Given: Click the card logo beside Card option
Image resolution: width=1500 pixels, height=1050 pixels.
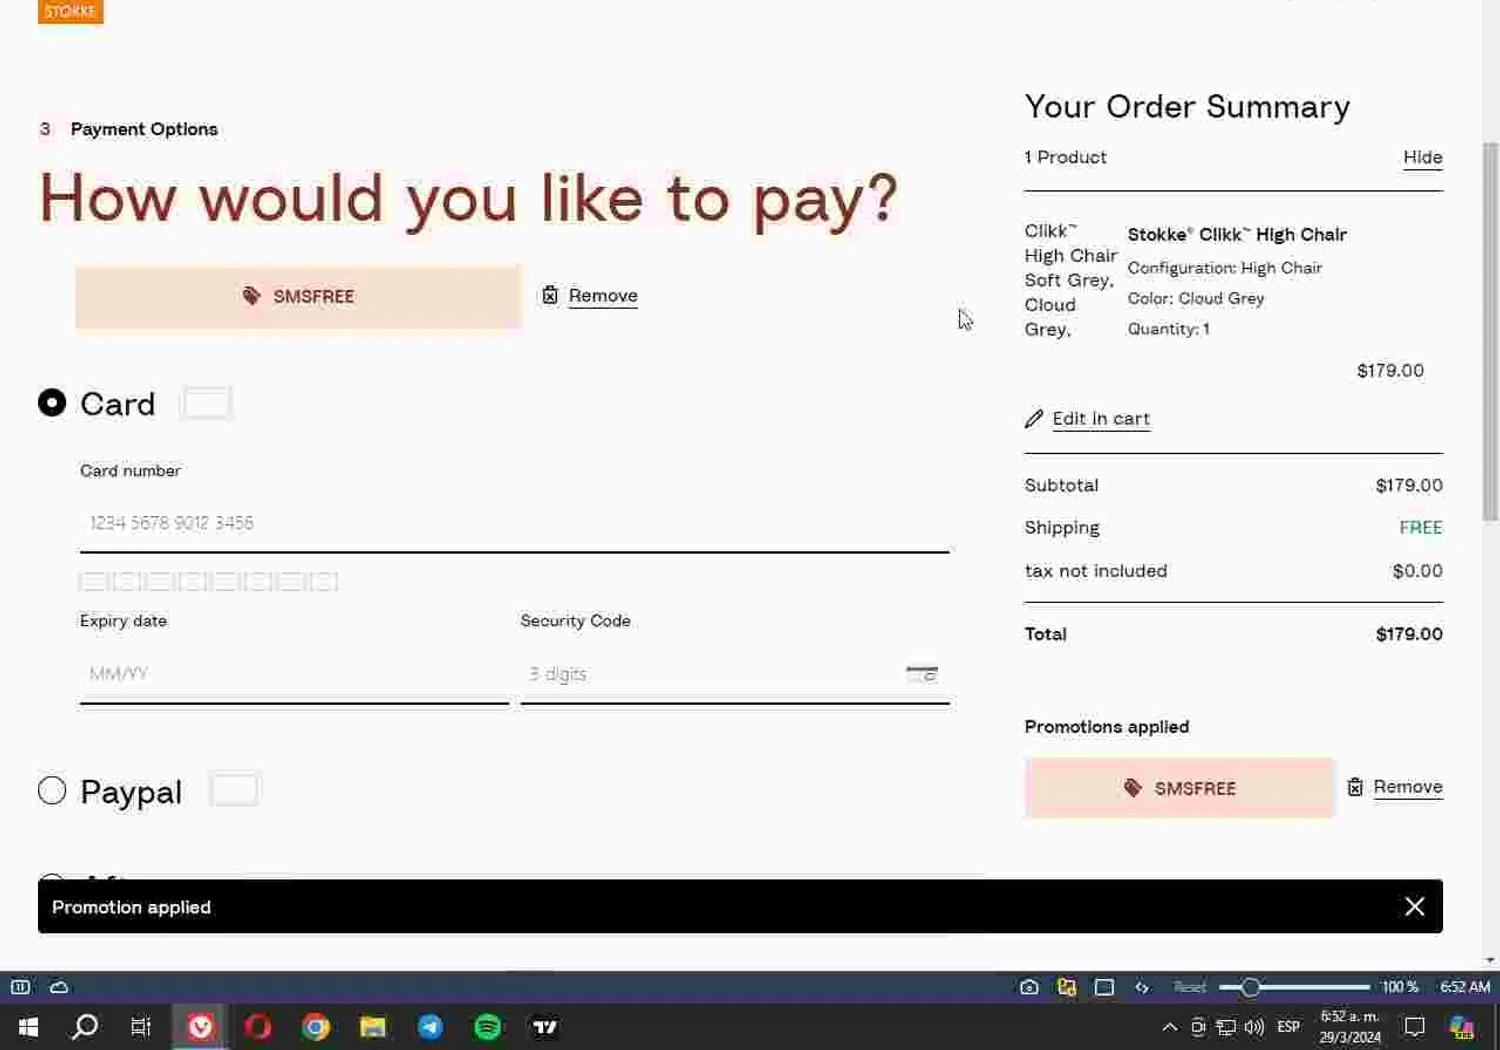Looking at the screenshot, I should (x=206, y=403).
